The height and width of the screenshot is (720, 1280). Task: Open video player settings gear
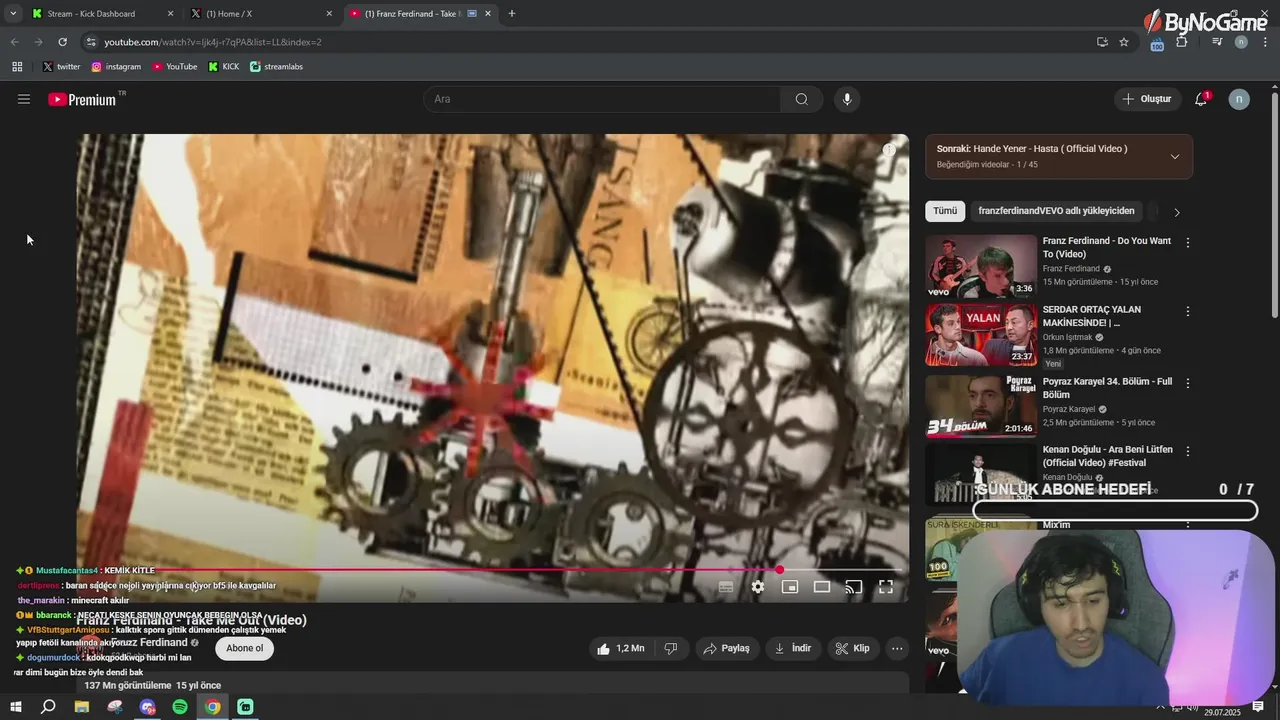tap(758, 587)
